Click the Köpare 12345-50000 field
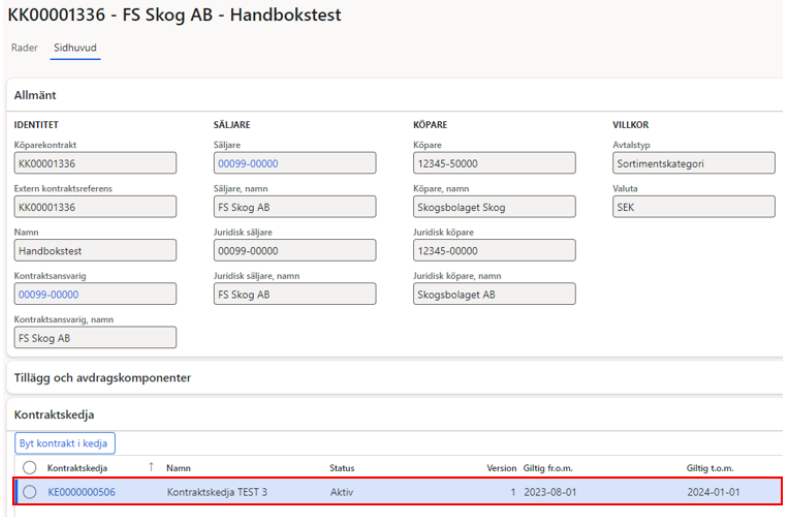Screen dimensions: 793x517 [x=494, y=164]
